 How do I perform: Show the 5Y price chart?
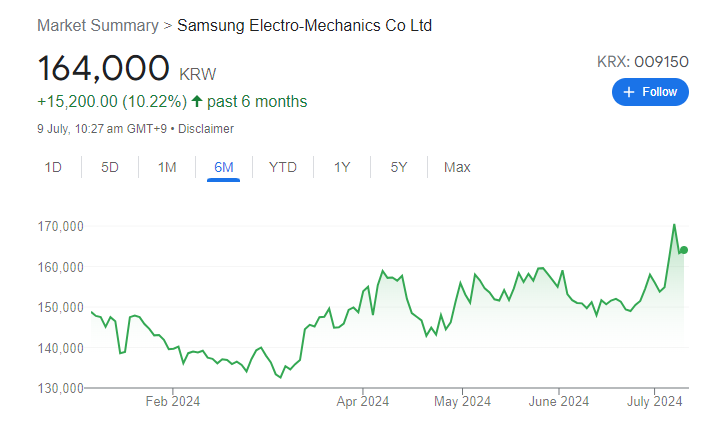click(399, 167)
